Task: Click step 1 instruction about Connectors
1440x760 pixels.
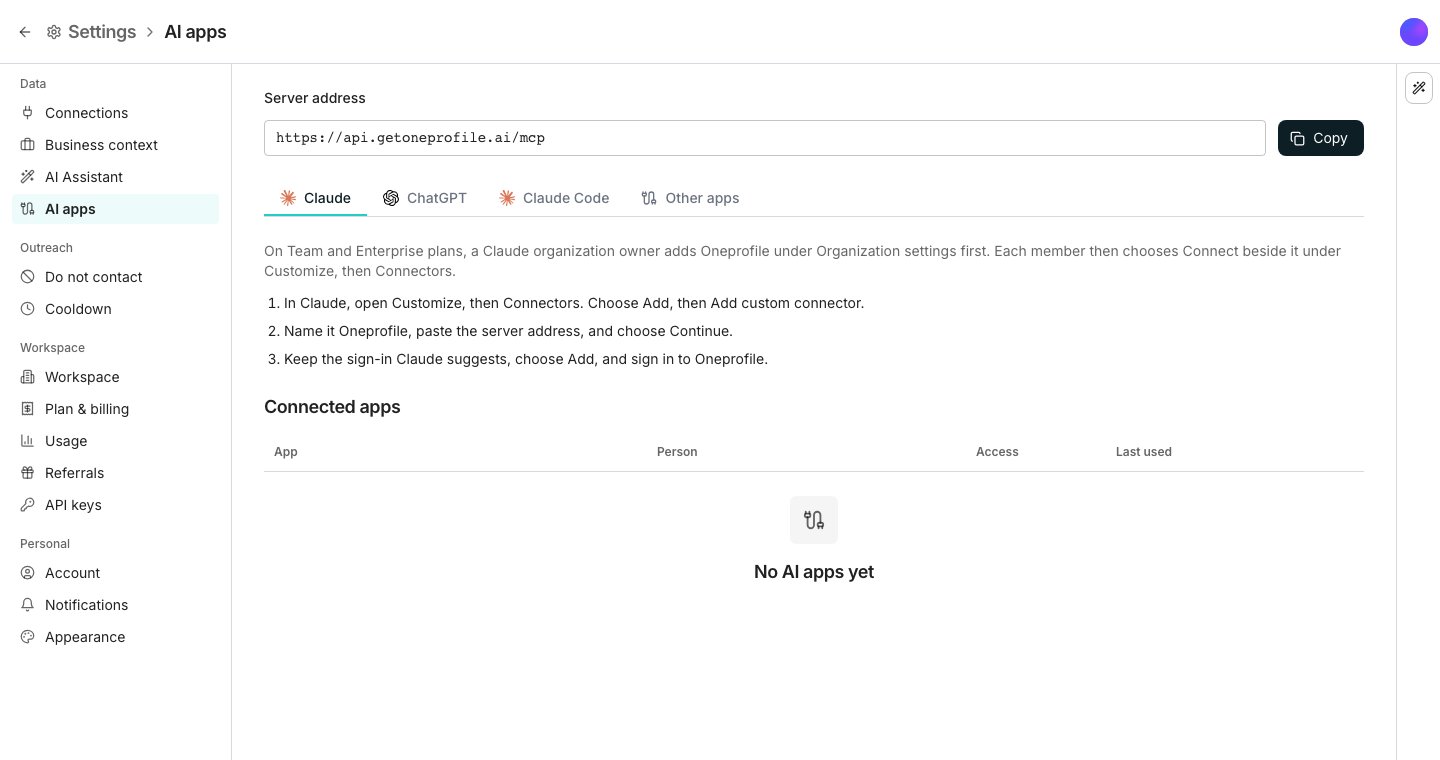Action: 574,303
